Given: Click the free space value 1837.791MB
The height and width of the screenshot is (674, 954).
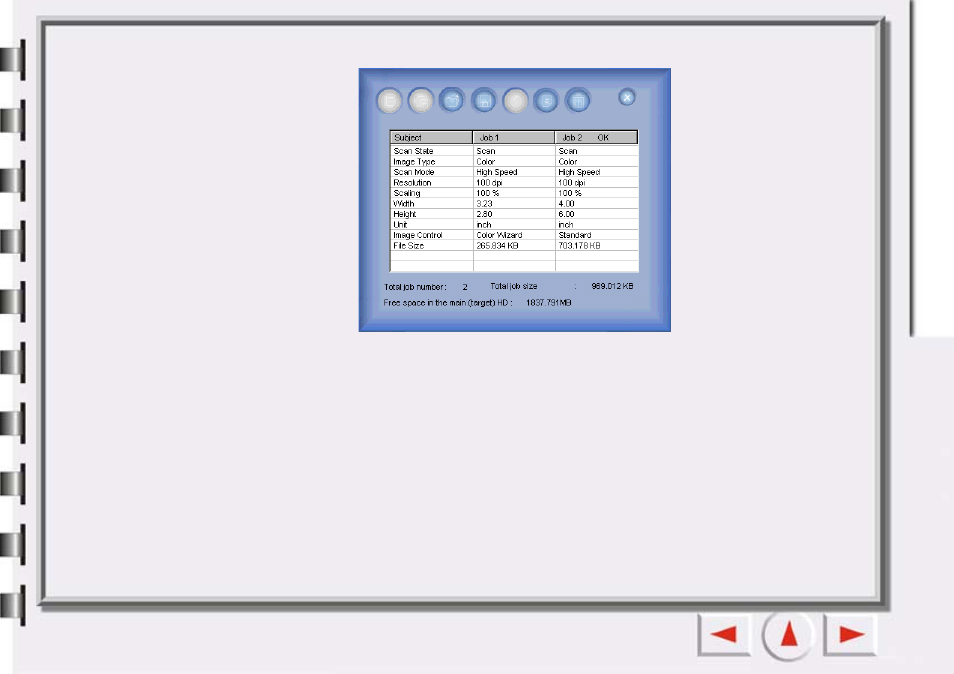Looking at the screenshot, I should [x=549, y=302].
